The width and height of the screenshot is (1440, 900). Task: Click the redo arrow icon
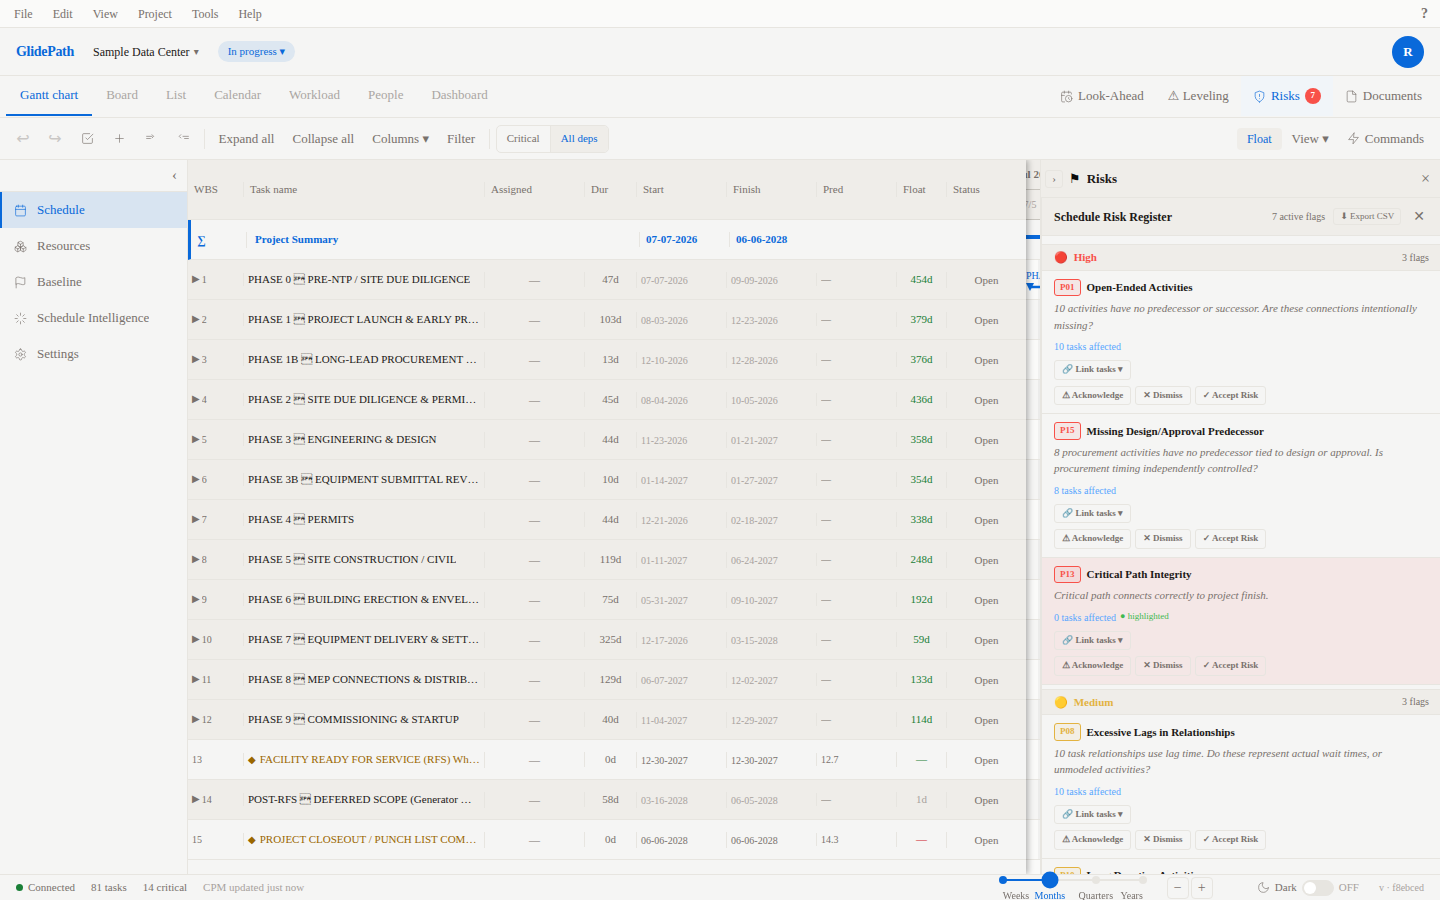[x=55, y=139]
